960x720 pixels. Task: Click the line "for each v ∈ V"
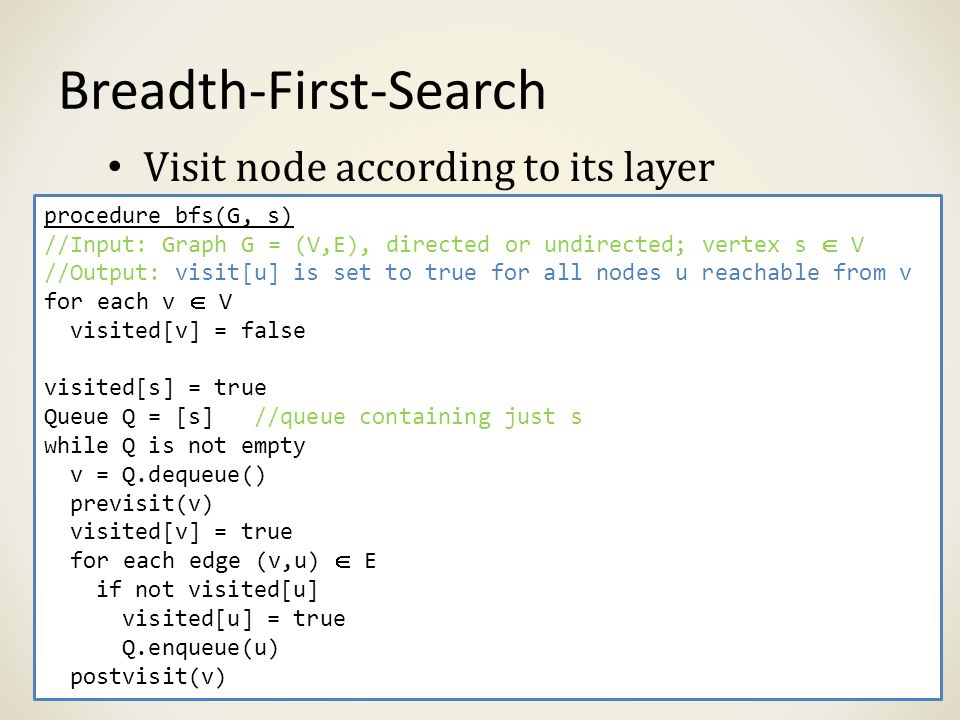[138, 302]
